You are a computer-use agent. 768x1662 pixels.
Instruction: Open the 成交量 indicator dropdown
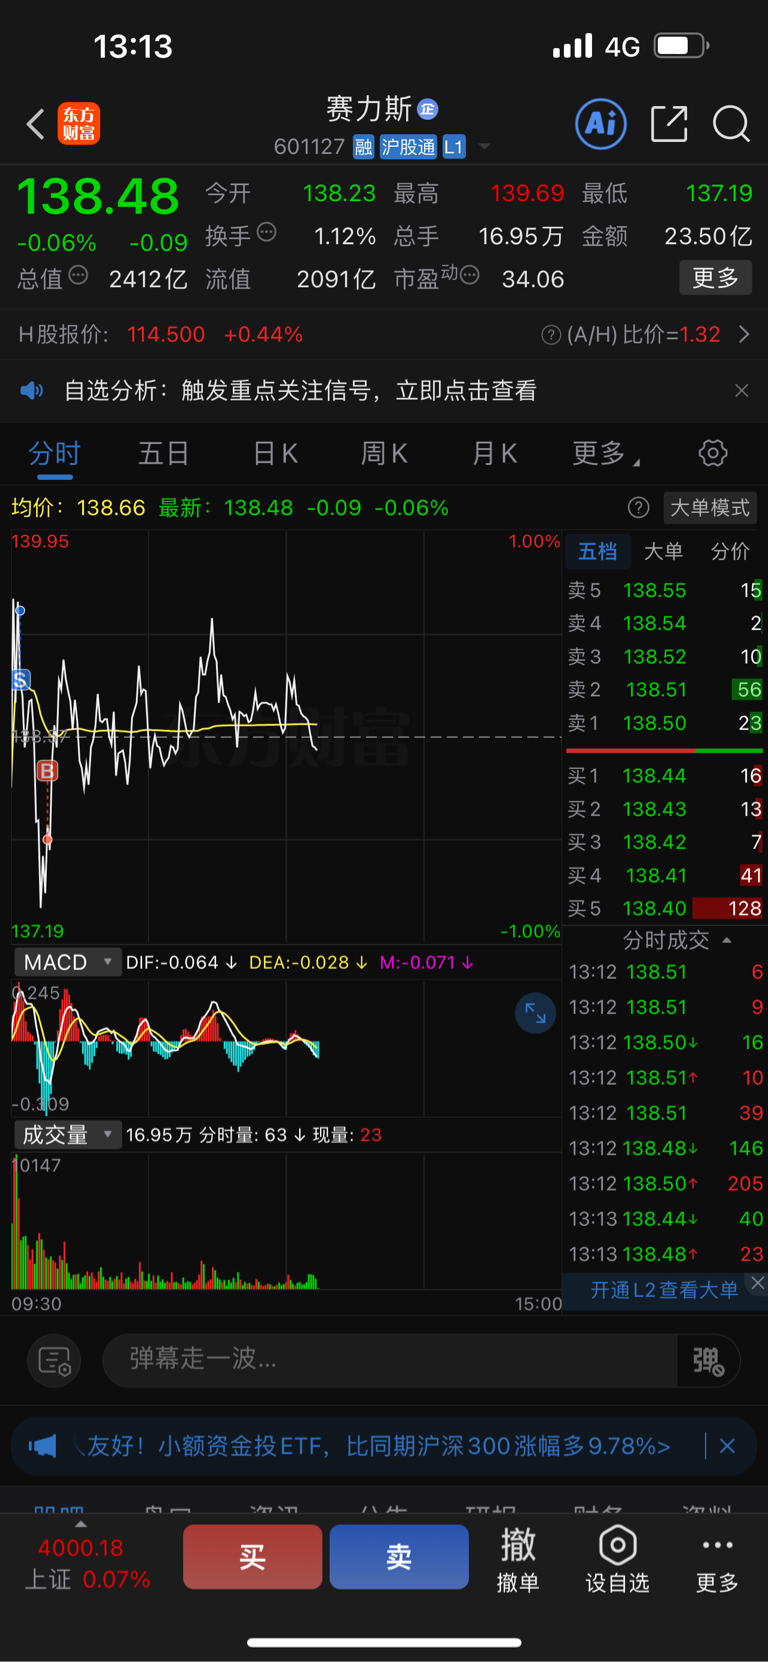[x=67, y=1135]
